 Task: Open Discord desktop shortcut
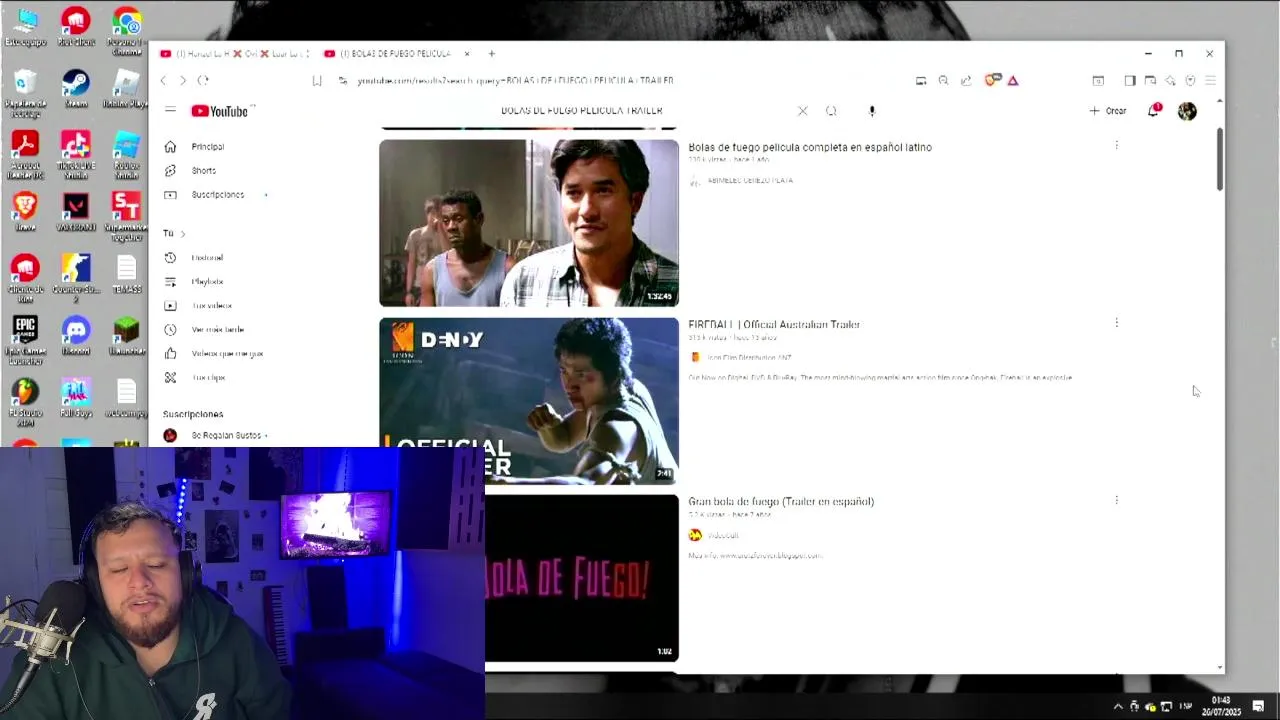click(x=76, y=335)
